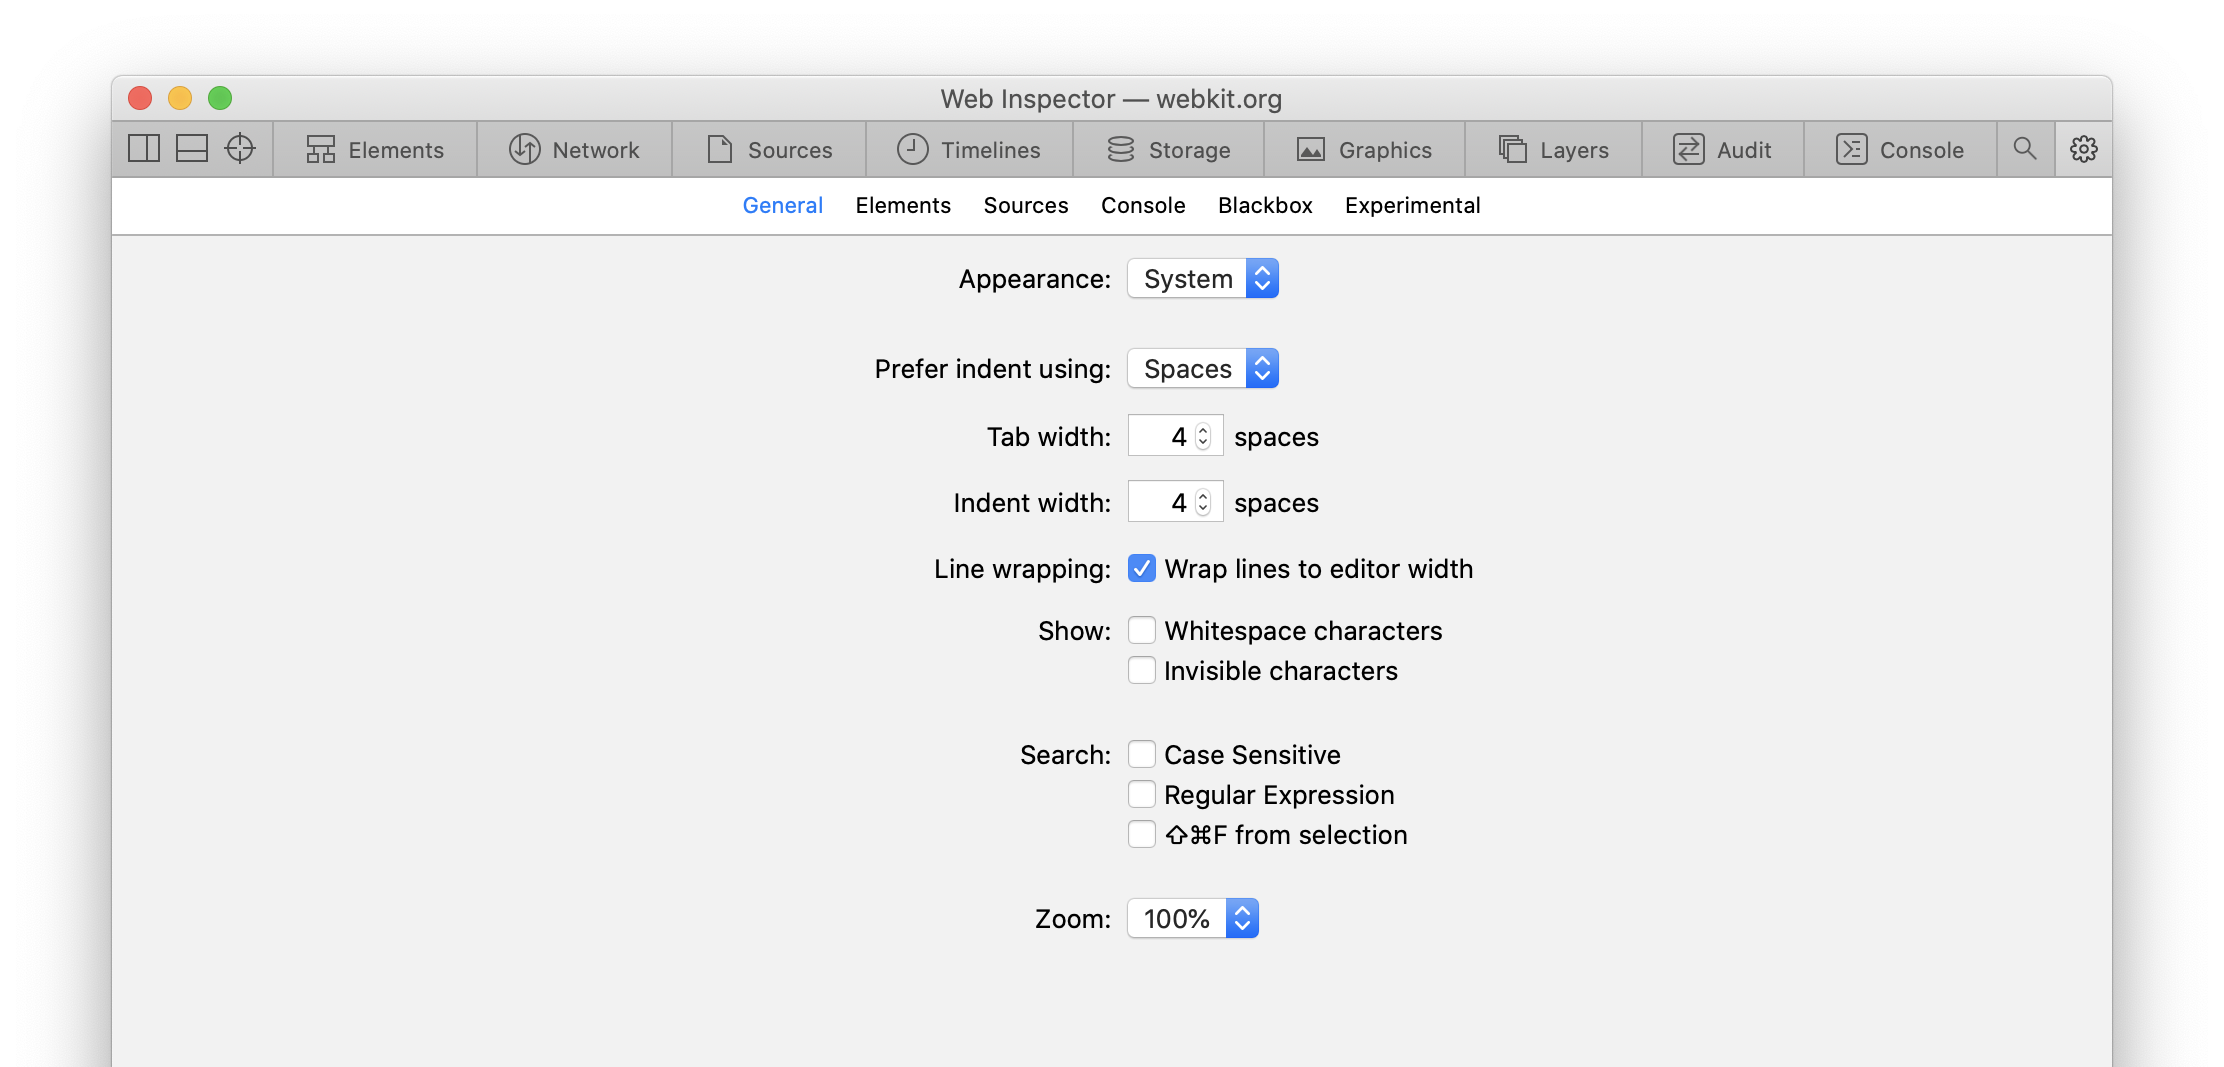Open the search magnifier icon
2224x1067 pixels.
[2025, 149]
